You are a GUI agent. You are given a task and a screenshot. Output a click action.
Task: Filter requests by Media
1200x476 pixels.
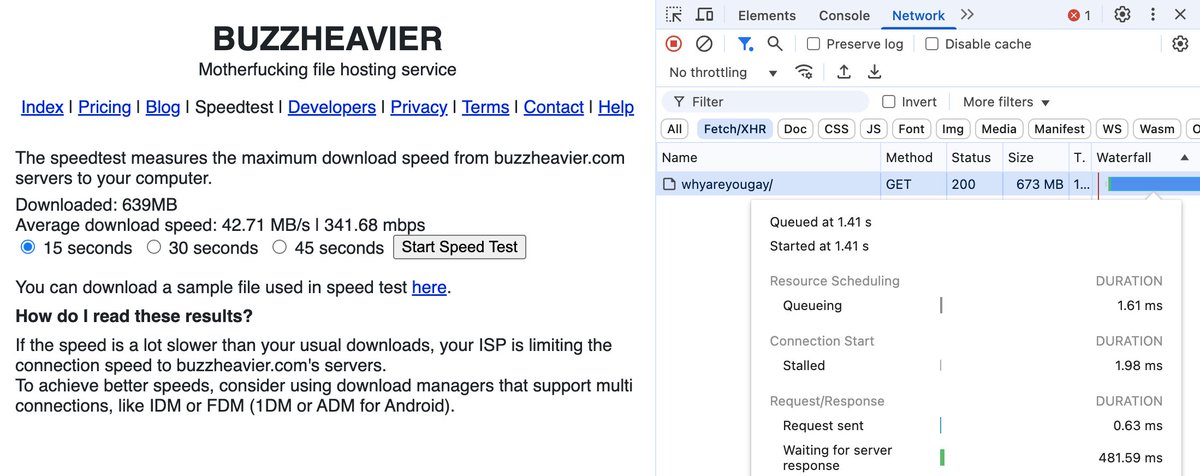pos(999,129)
